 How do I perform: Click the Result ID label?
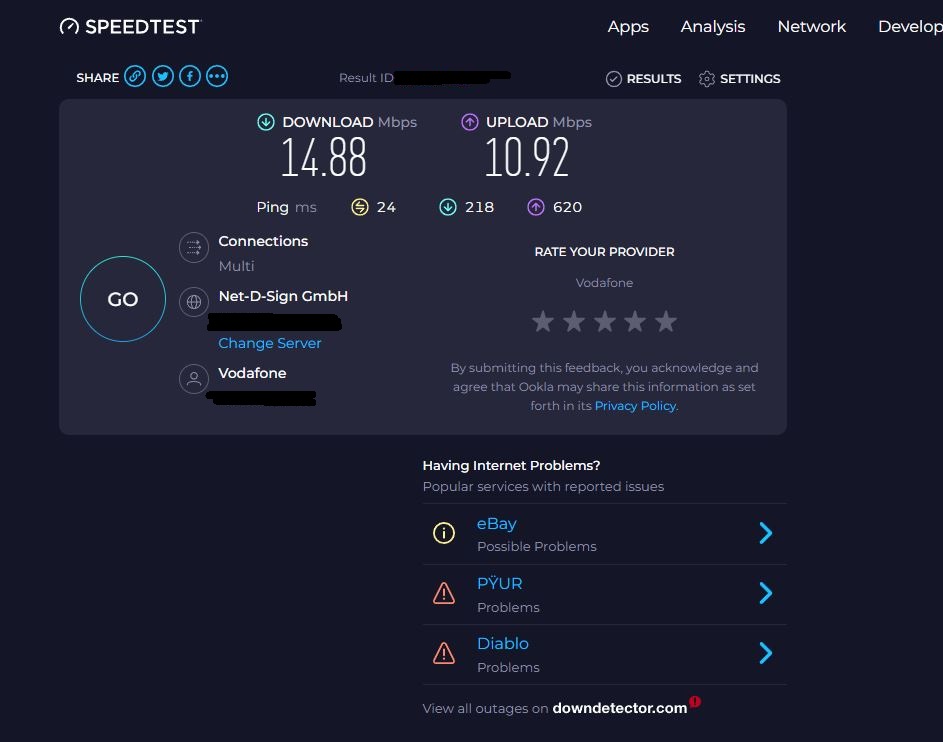[x=366, y=78]
